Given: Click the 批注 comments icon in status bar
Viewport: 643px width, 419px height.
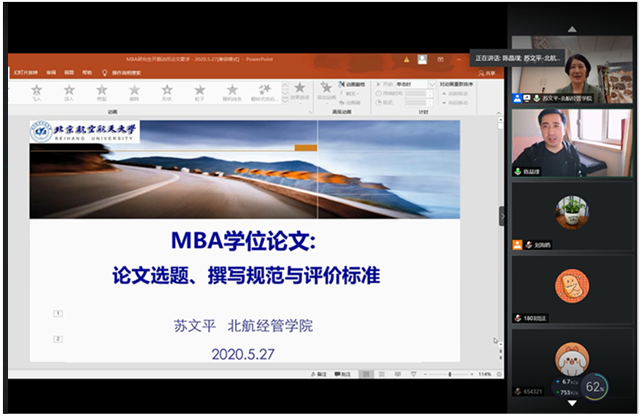Looking at the screenshot, I should pyautogui.click(x=345, y=374).
